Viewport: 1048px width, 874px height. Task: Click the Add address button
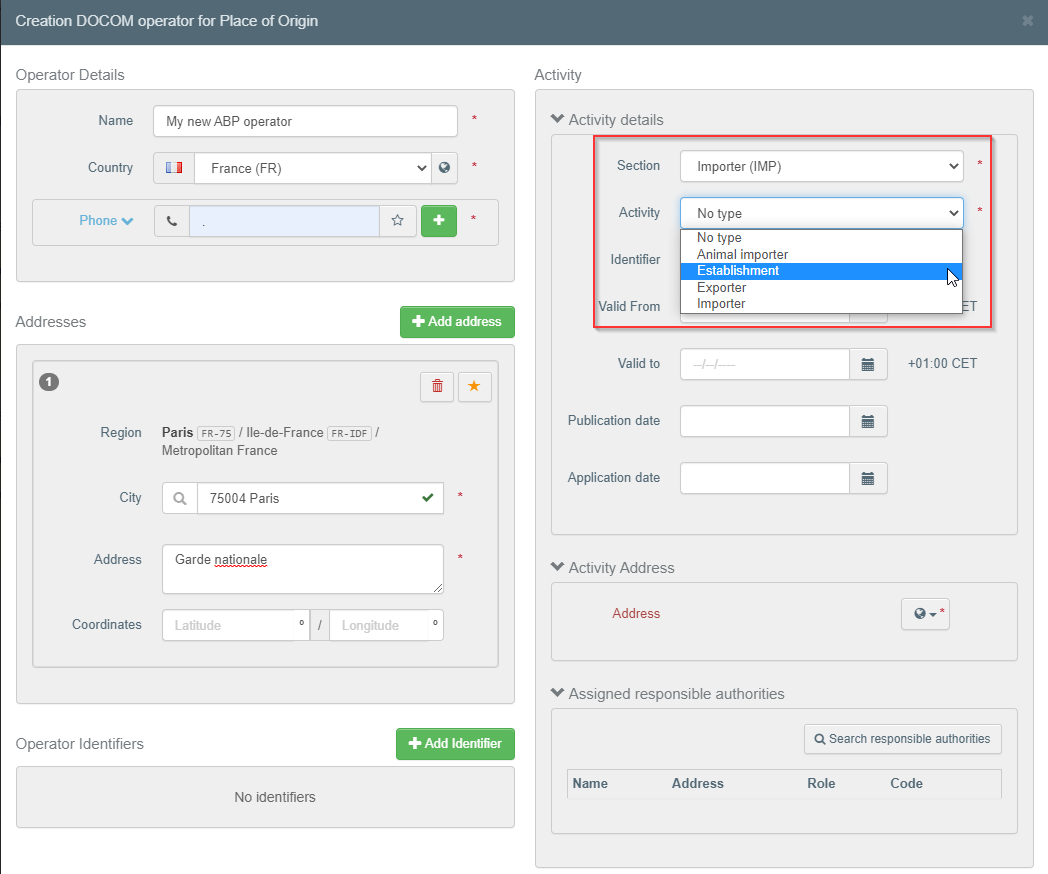457,322
